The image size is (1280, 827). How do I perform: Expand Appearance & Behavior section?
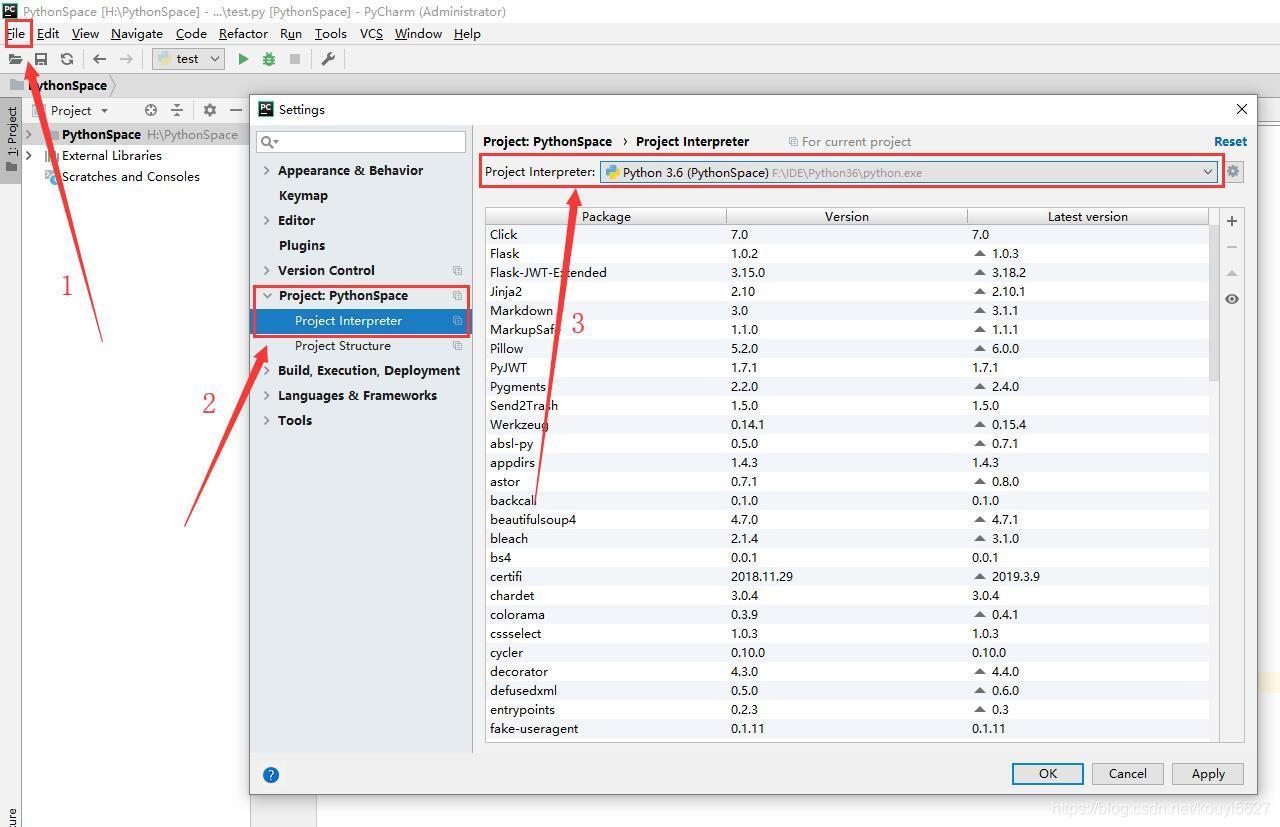pyautogui.click(x=267, y=171)
